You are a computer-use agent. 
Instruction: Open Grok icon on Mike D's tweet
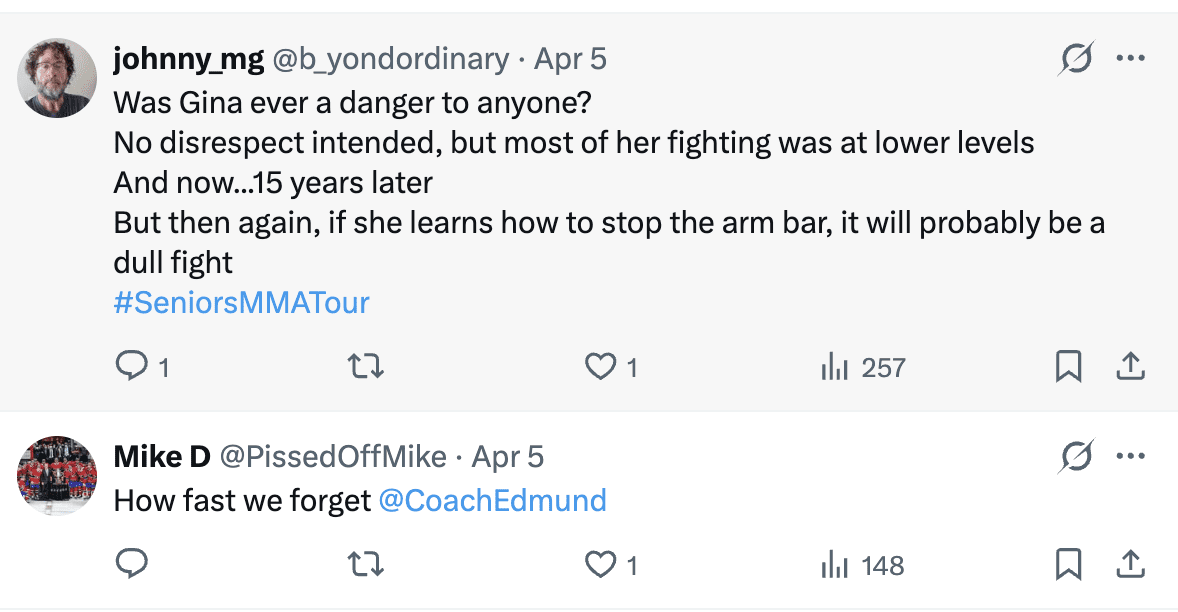[x=1076, y=457]
